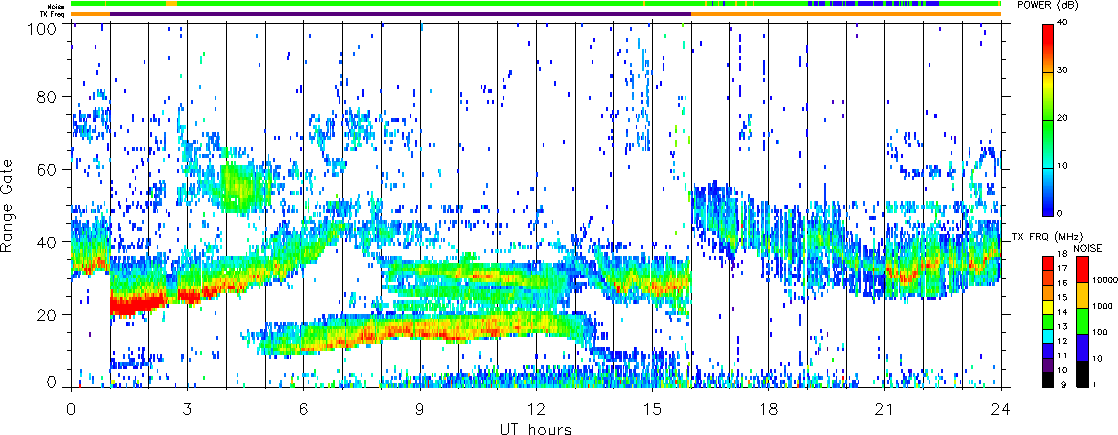The image size is (1118, 435).
Task: Click the '18' tick on the UT hours axis
Action: 769,409
